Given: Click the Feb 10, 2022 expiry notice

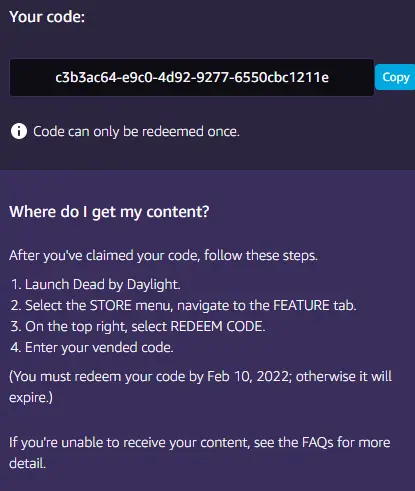Looking at the screenshot, I should click(200, 387).
